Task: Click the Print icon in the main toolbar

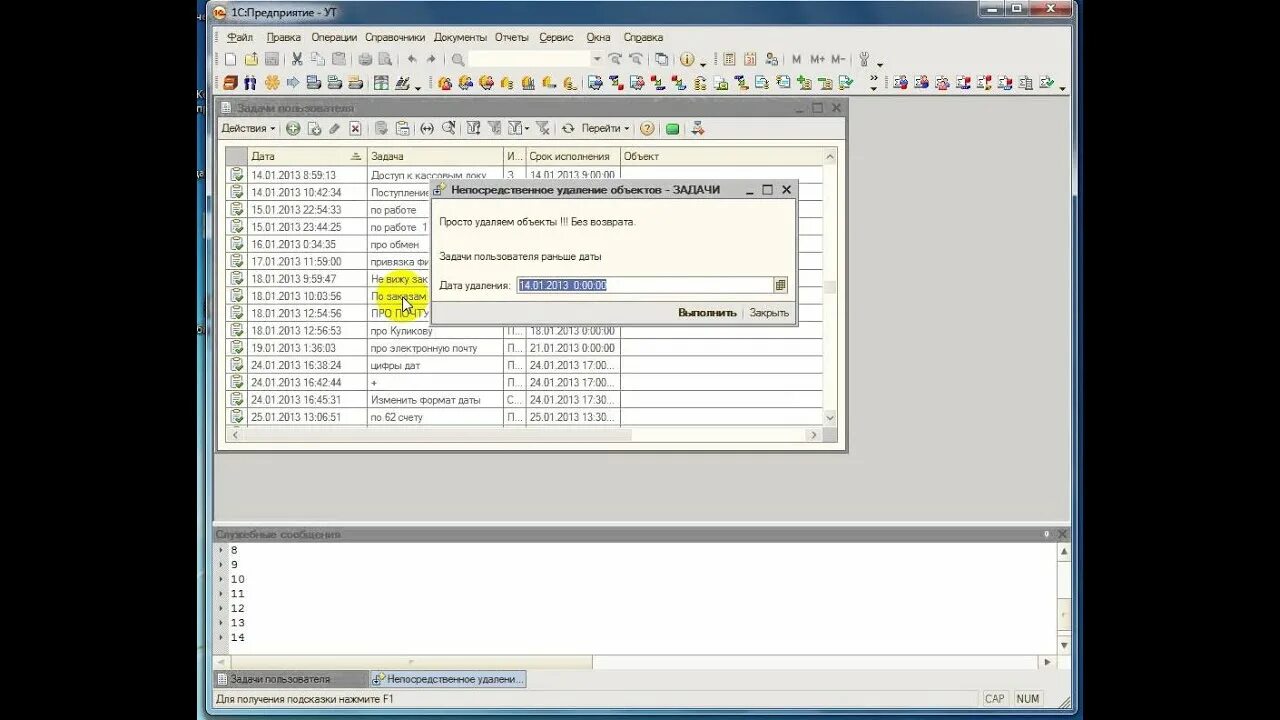Action: pos(365,59)
